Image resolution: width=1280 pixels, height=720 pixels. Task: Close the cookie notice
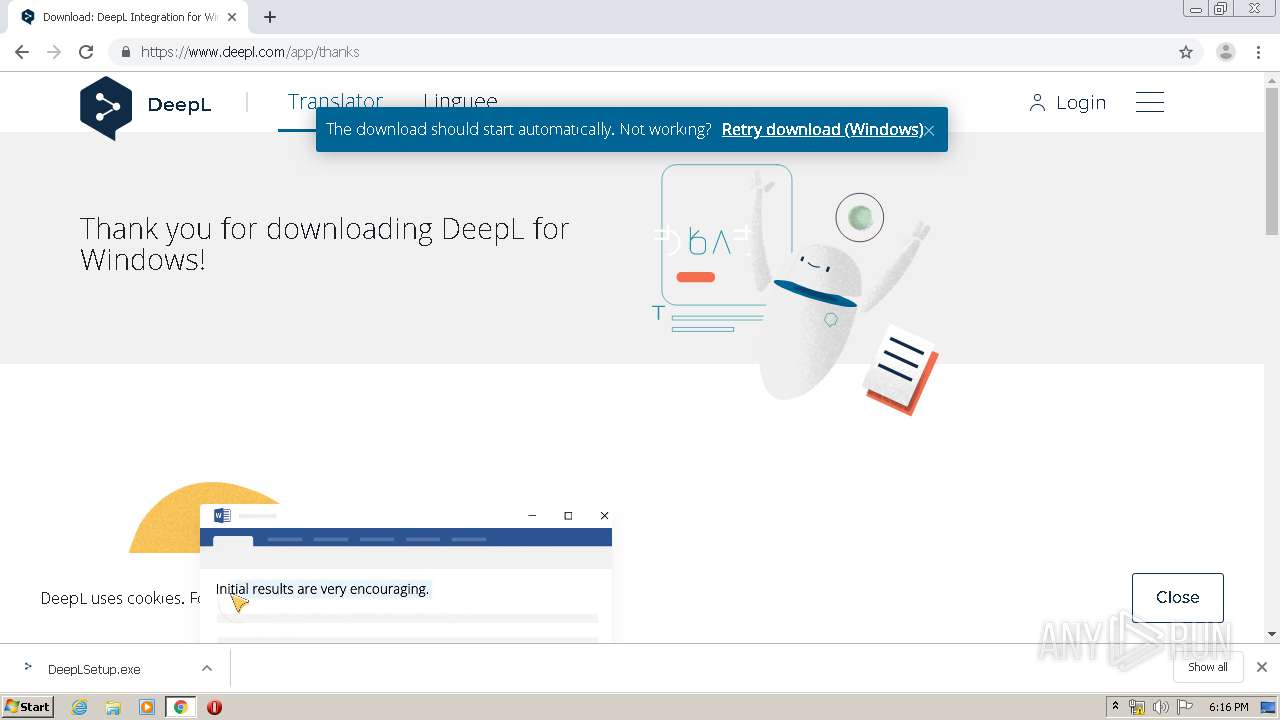[1178, 597]
